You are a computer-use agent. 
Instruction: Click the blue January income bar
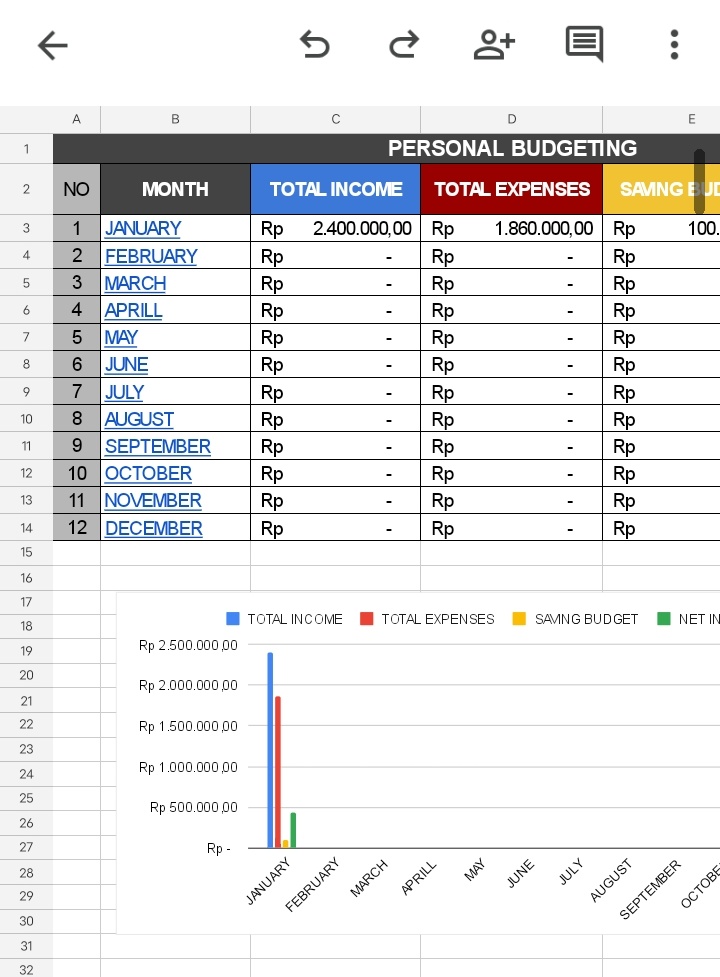[x=270, y=750]
